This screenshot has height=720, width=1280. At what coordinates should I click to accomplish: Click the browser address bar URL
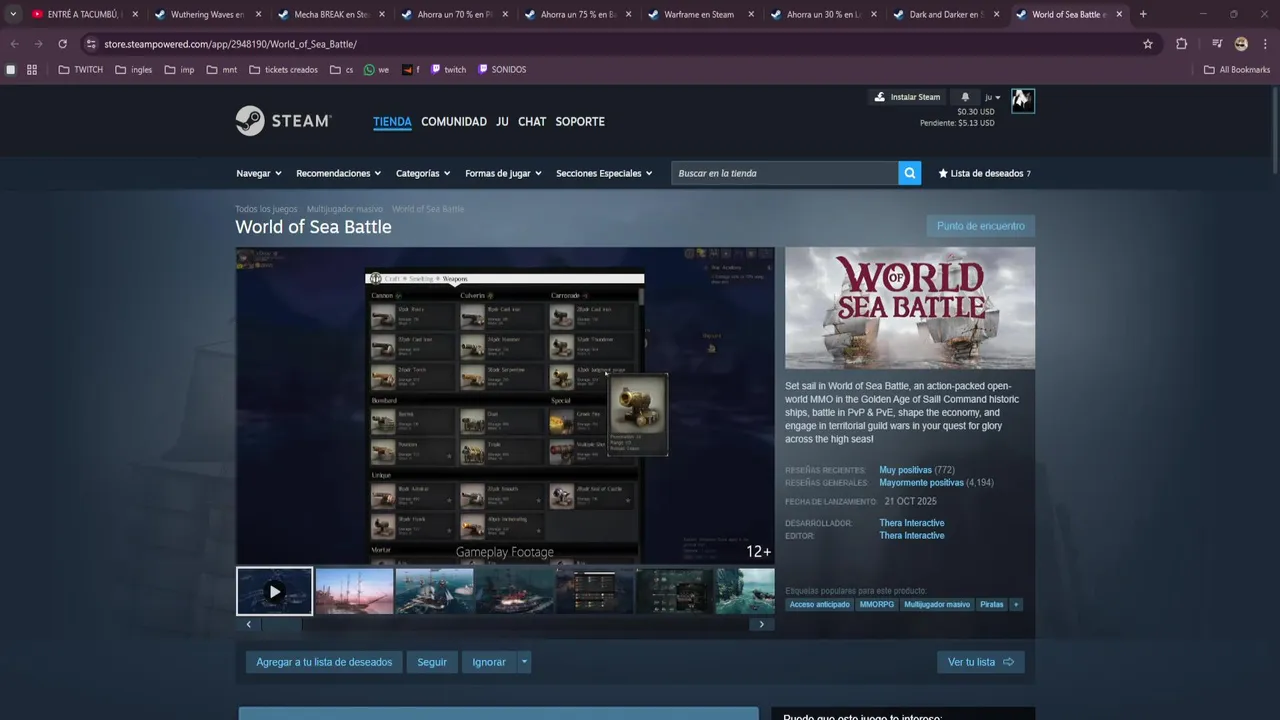click(x=230, y=44)
